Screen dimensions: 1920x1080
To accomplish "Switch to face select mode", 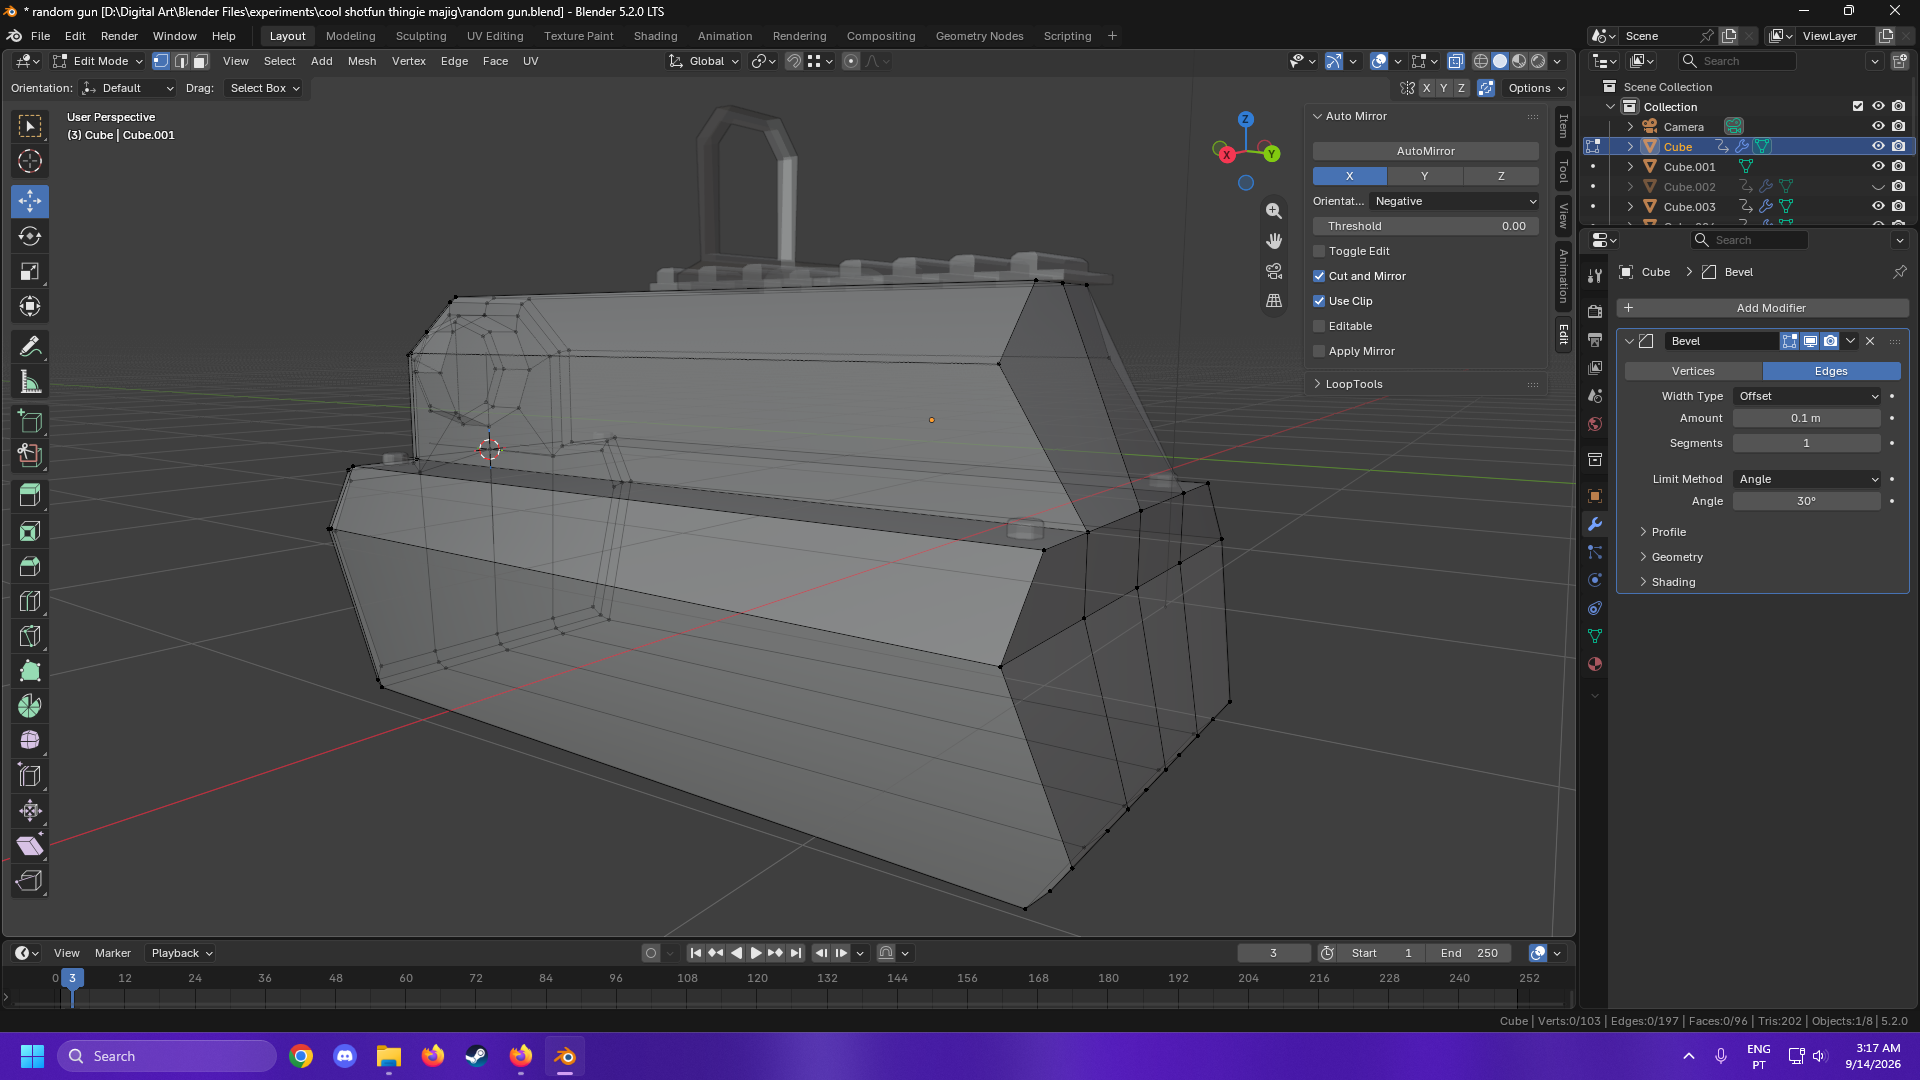I will (x=201, y=61).
